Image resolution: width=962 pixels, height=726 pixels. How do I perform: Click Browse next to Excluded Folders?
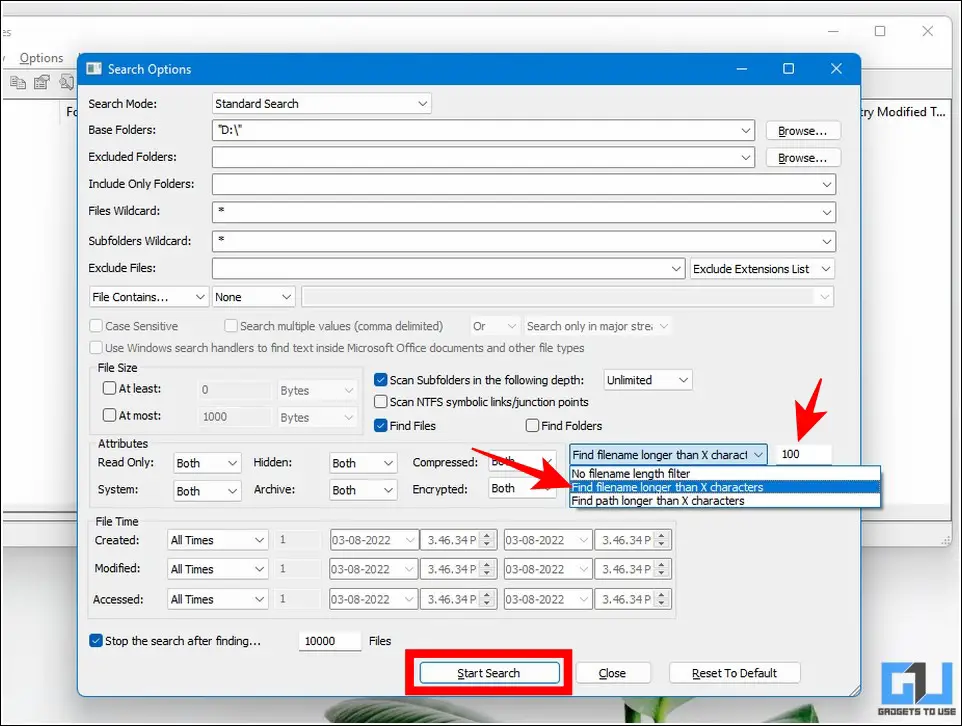[802, 158]
